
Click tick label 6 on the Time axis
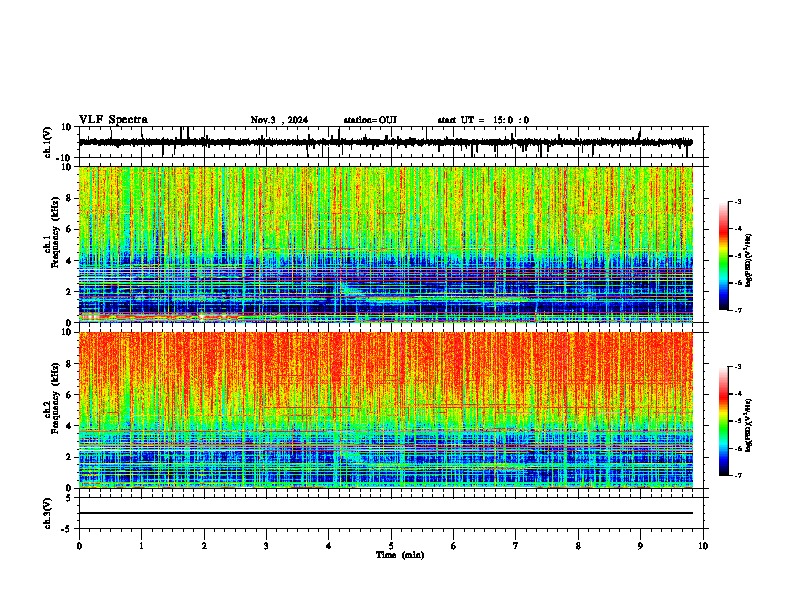tap(454, 546)
